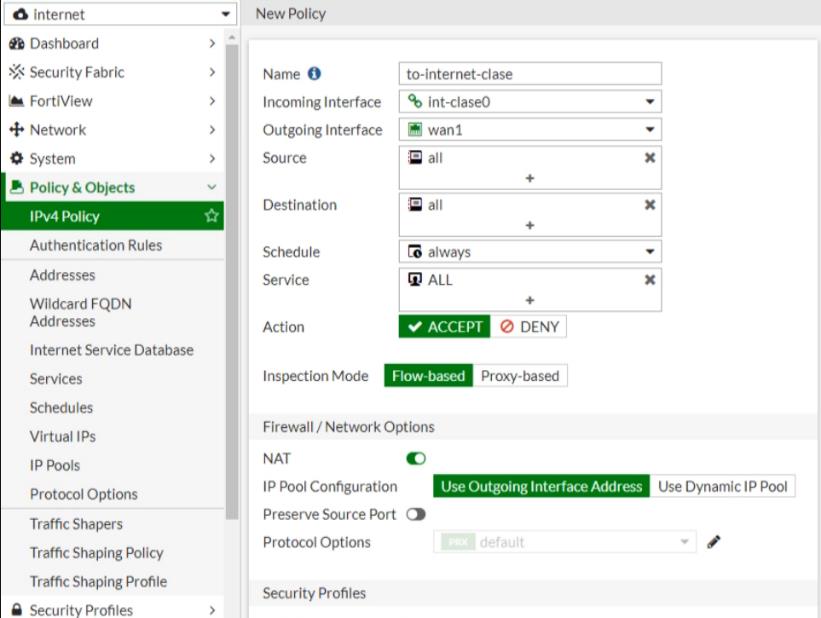Open Authentication Rules
Viewport: 821px width, 618px height.
(x=113, y=245)
